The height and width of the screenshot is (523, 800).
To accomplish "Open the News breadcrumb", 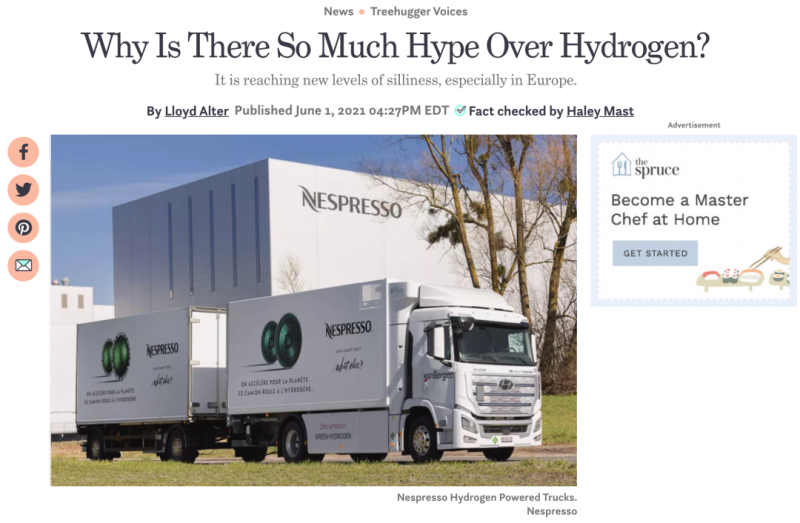I will pos(338,11).
